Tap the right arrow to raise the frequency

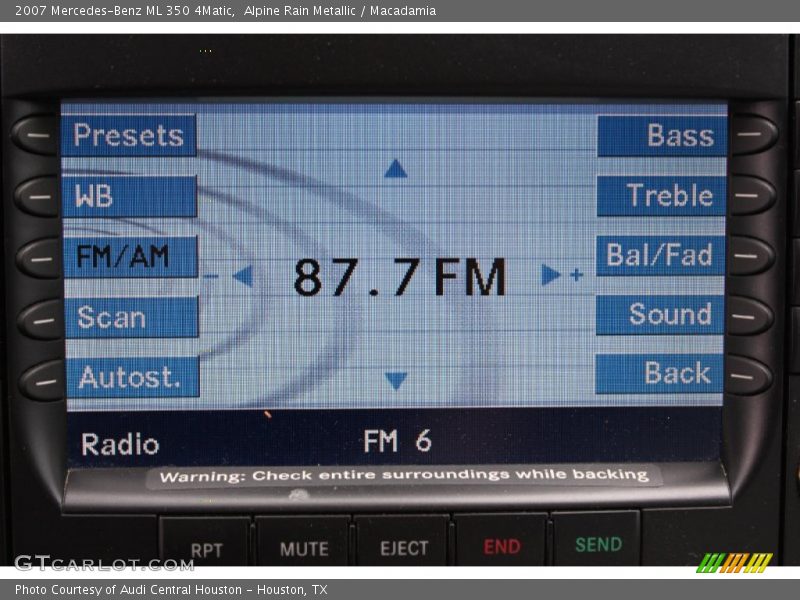coord(551,275)
